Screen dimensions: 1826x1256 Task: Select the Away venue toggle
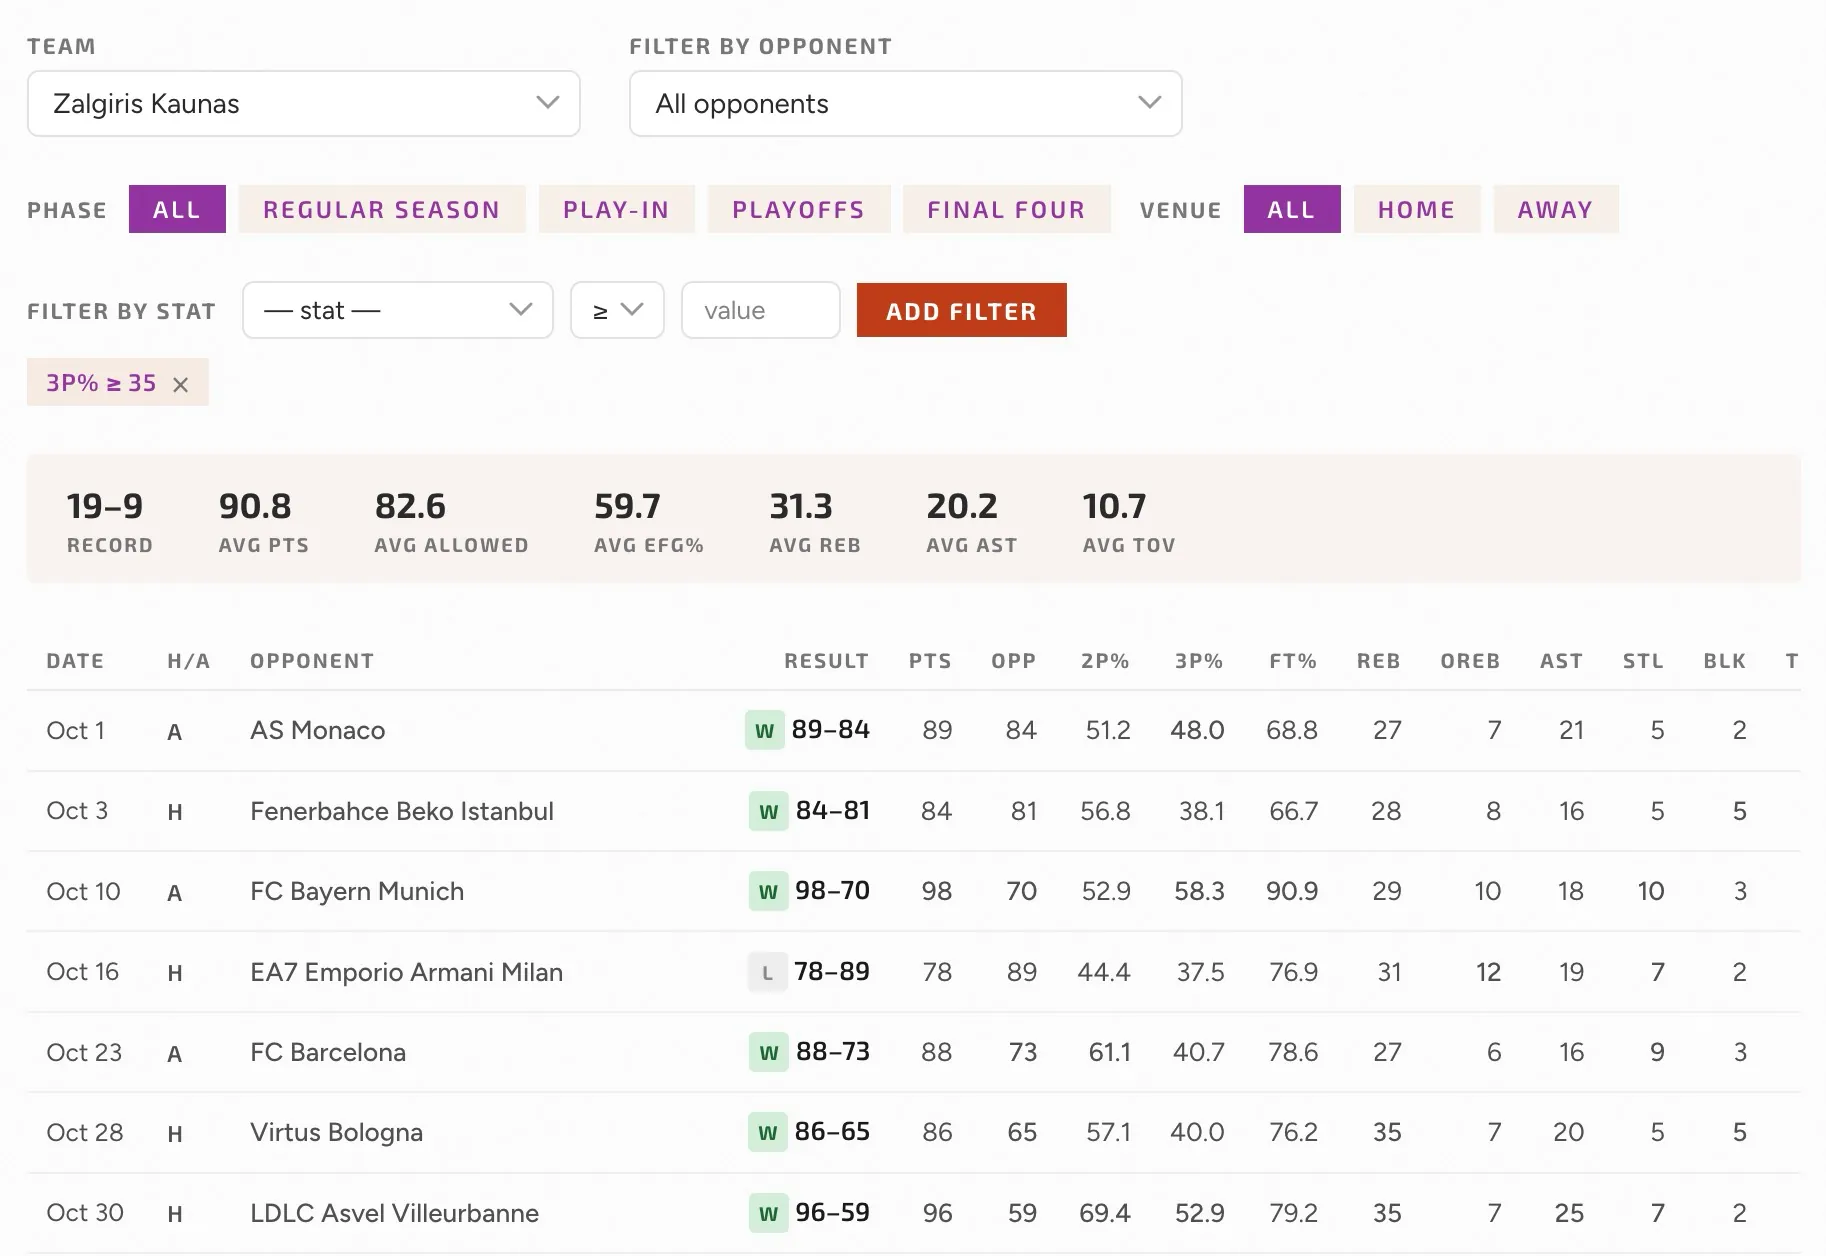click(1555, 209)
